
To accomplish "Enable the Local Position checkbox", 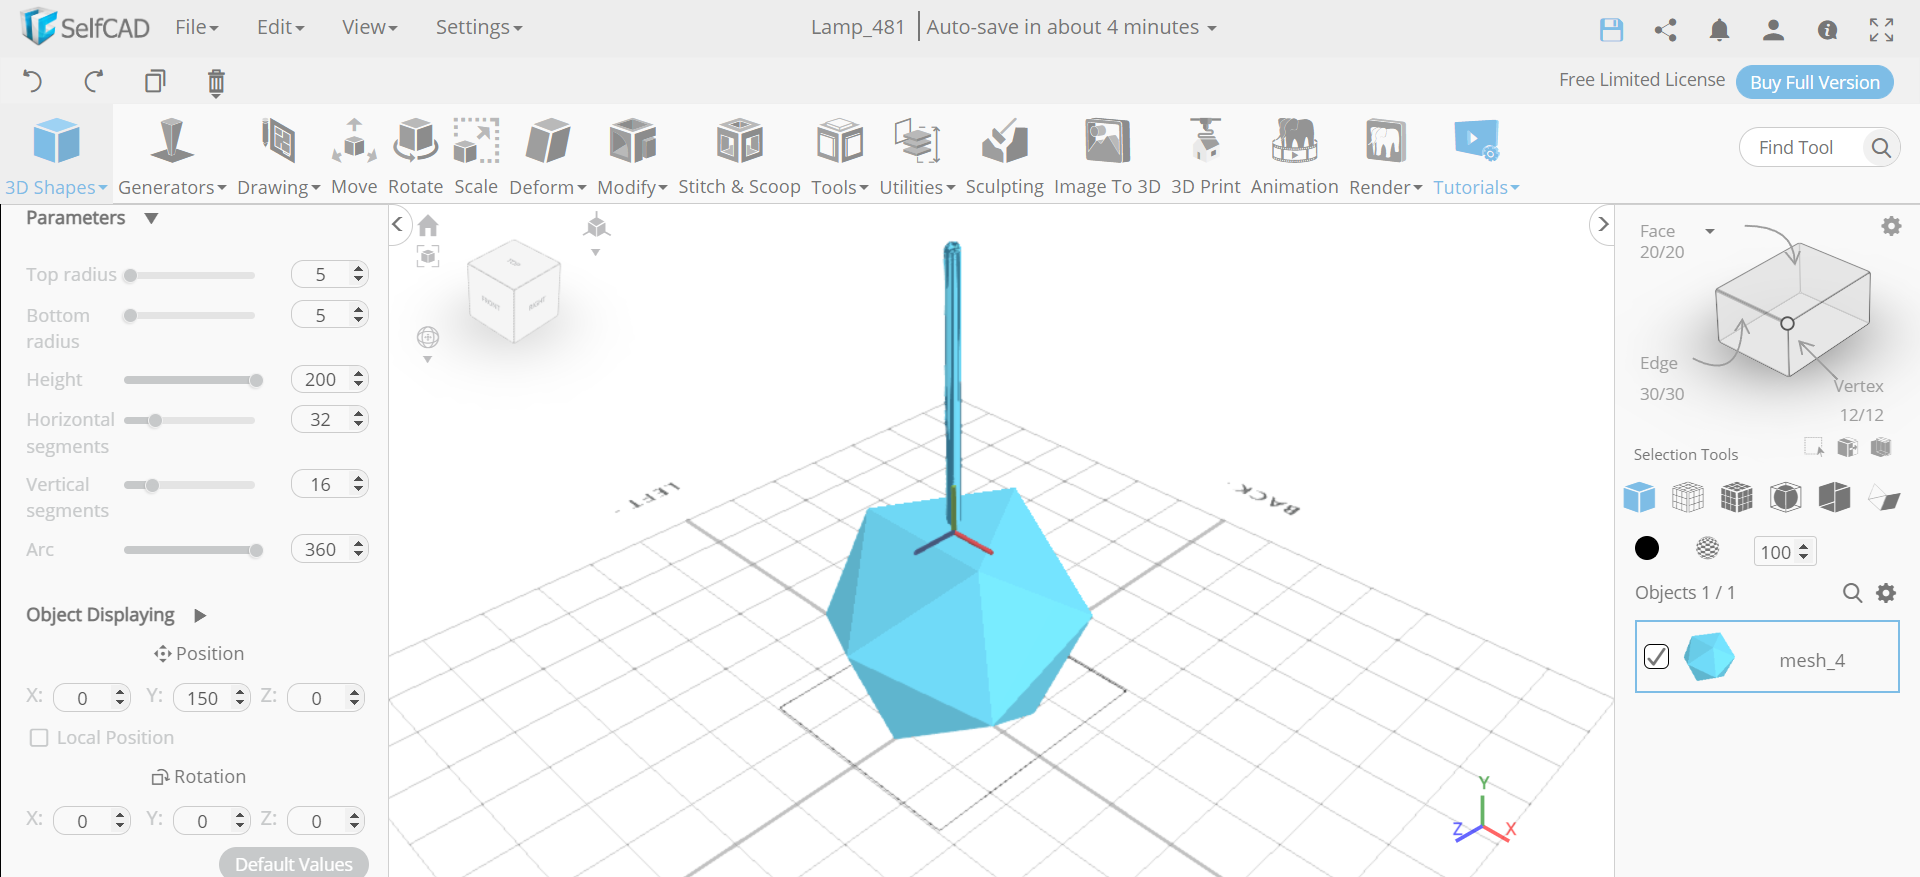I will [x=39, y=738].
